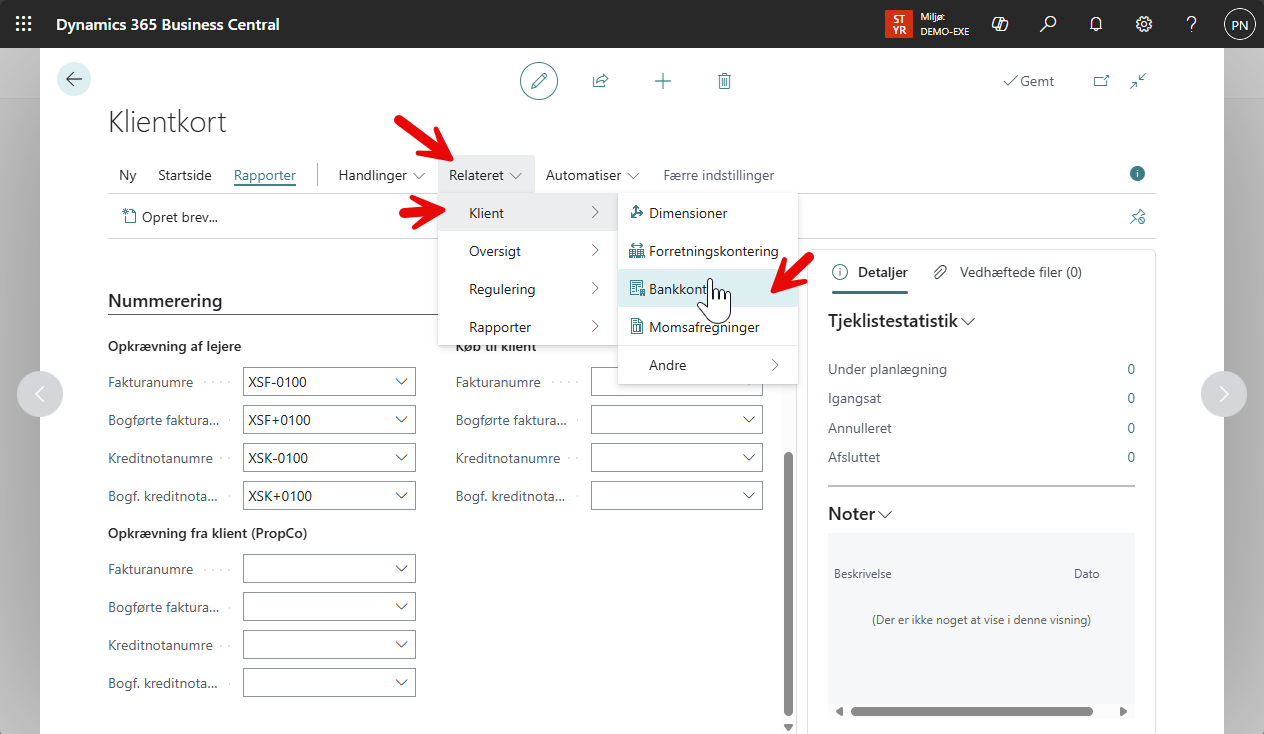Open Fakturanumre XSF-0100 dropdown
The image size is (1264, 734).
(402, 382)
